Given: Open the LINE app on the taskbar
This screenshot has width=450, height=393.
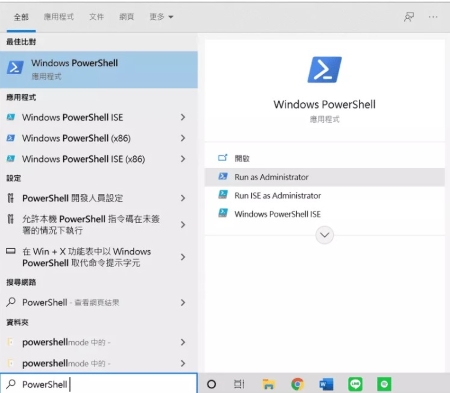Looking at the screenshot, I should 355,384.
